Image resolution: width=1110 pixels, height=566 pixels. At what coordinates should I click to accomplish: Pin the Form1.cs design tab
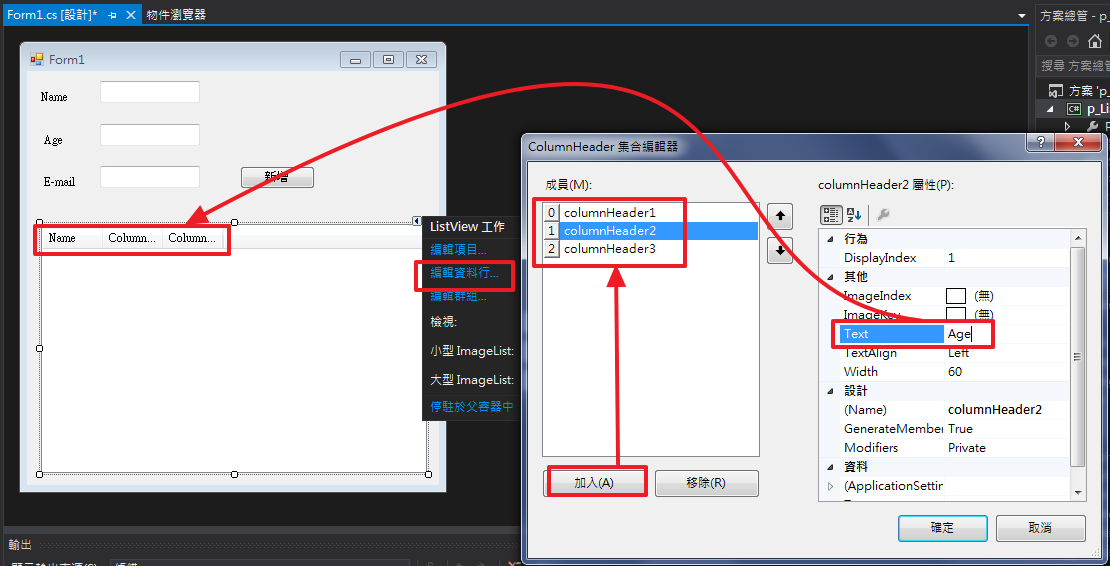(112, 16)
